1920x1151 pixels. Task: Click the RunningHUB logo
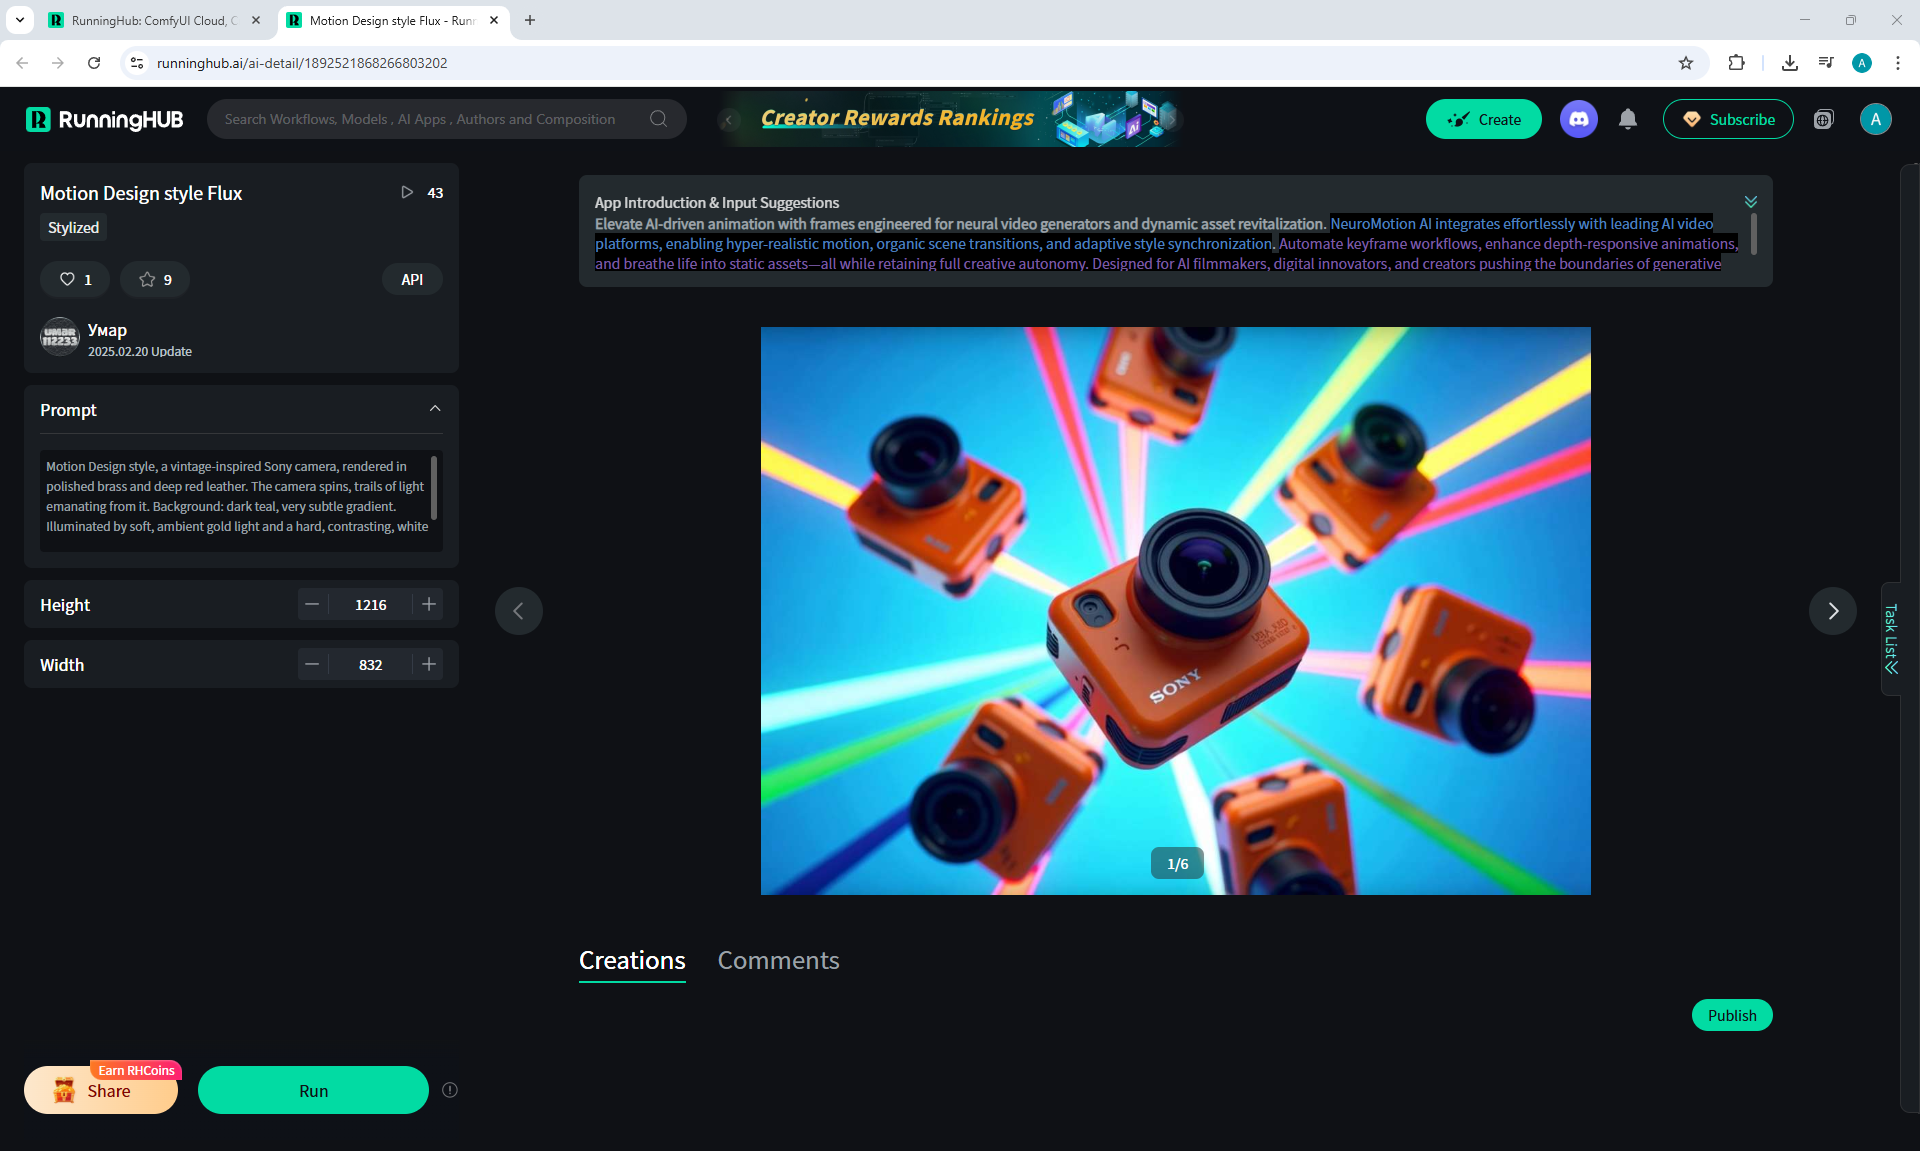(105, 120)
